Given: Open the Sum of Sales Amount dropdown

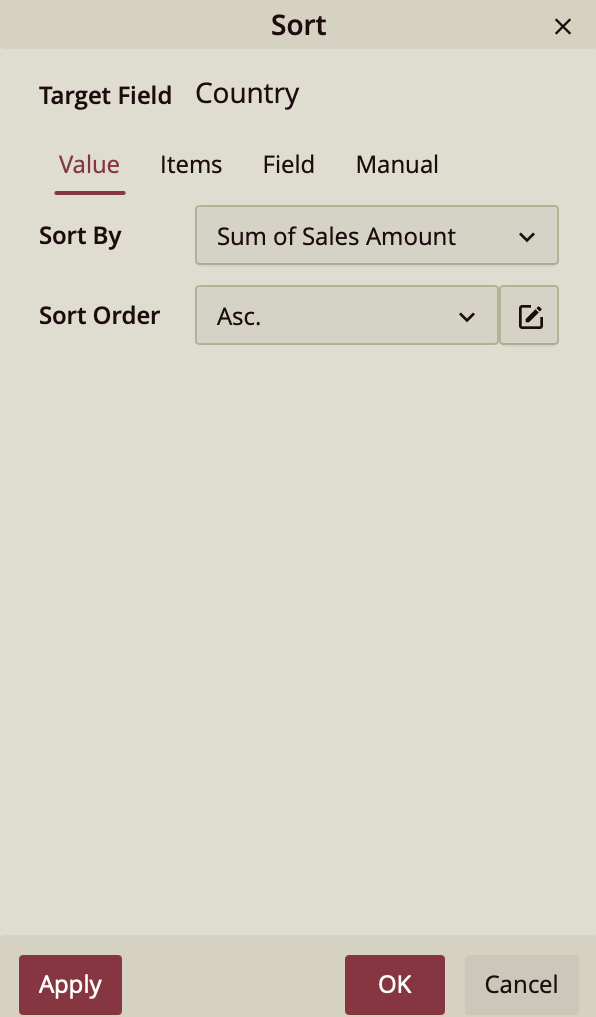Looking at the screenshot, I should coord(377,235).
